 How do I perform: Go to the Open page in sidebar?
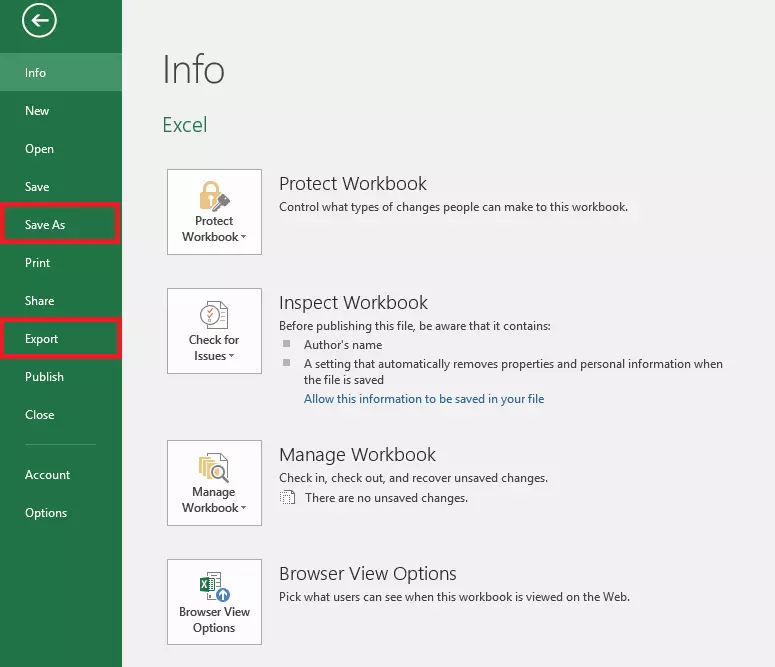pyautogui.click(x=61, y=148)
